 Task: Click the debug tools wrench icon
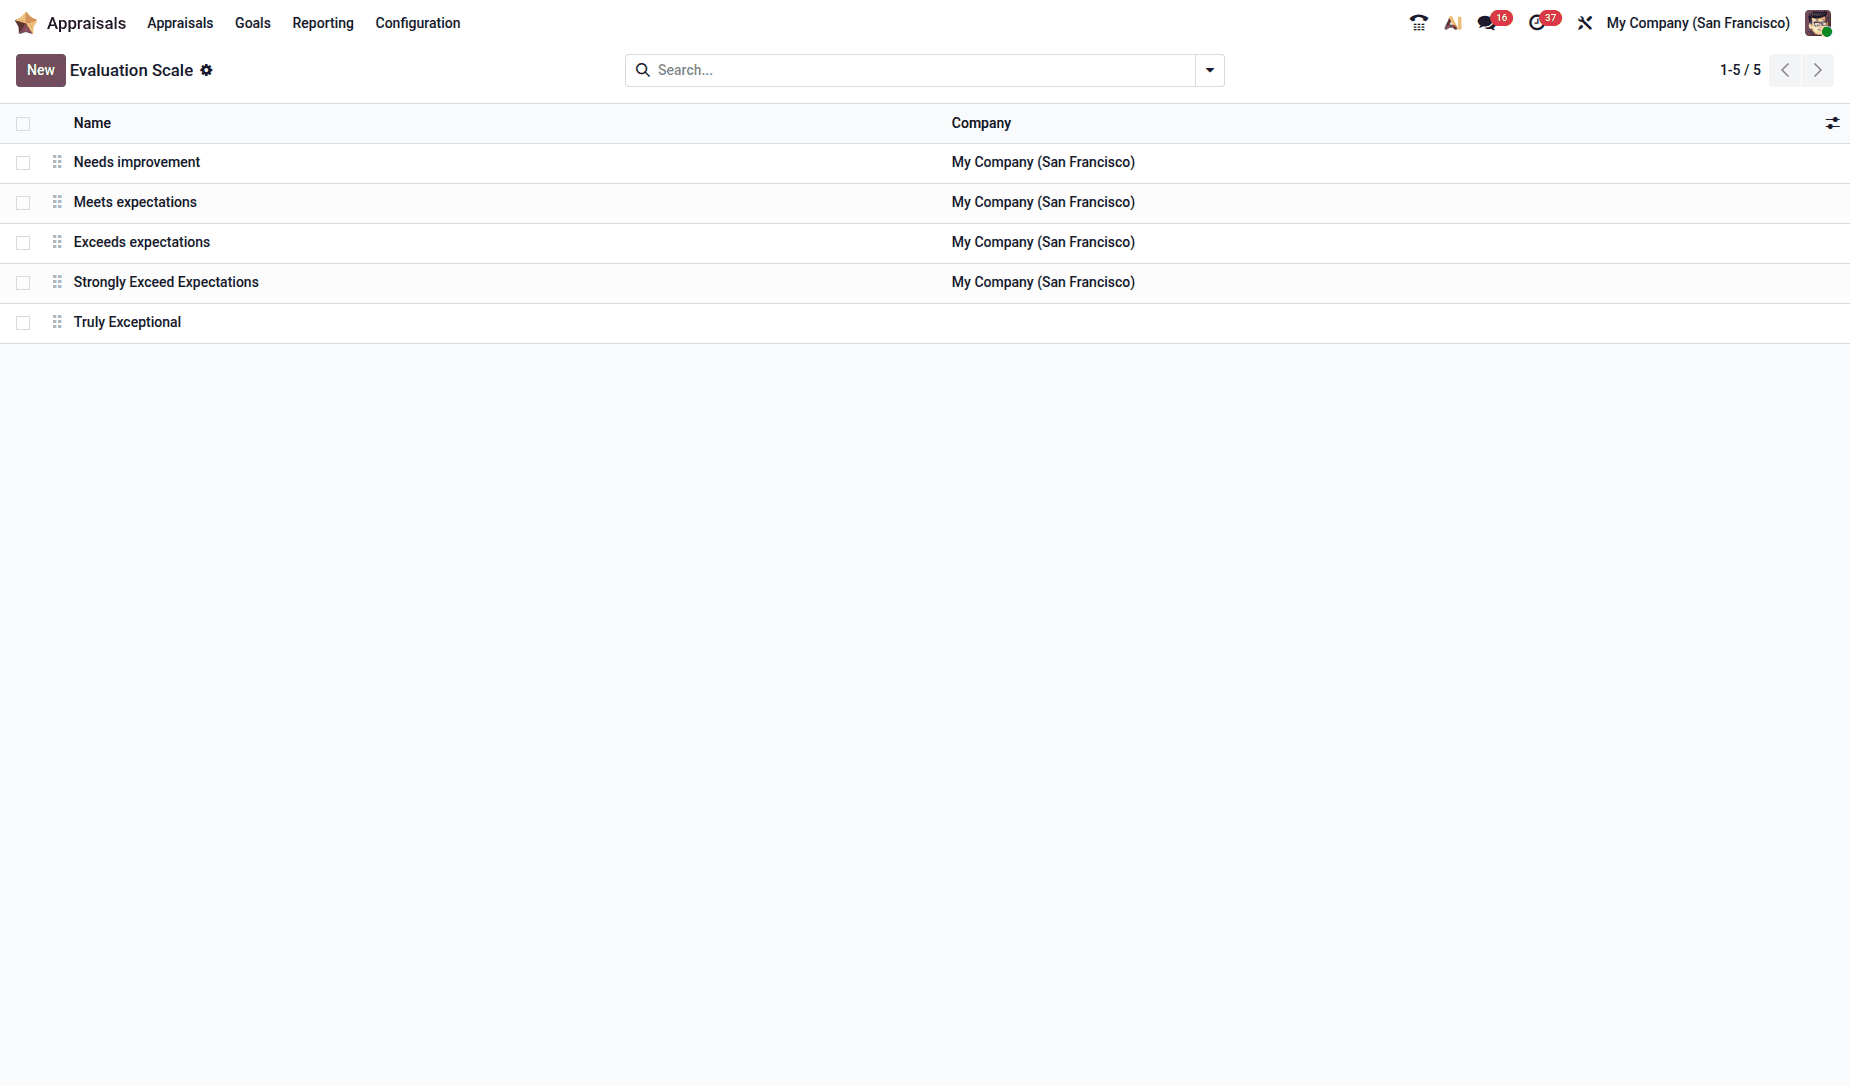[1585, 23]
